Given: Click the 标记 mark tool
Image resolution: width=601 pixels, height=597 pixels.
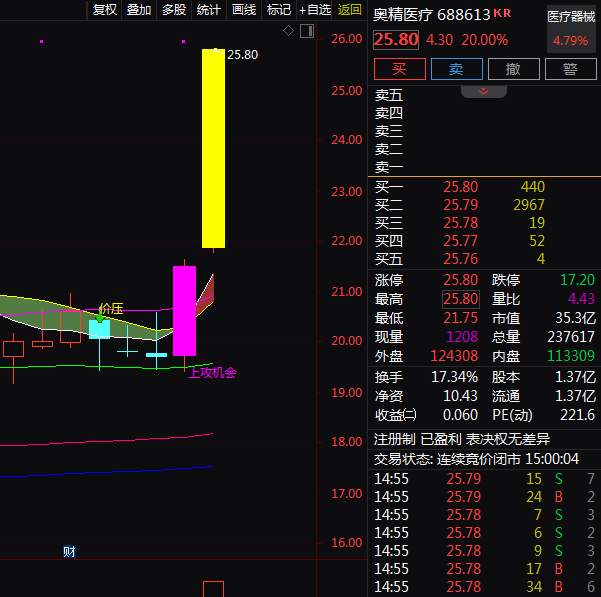Looking at the screenshot, I should click(x=279, y=10).
